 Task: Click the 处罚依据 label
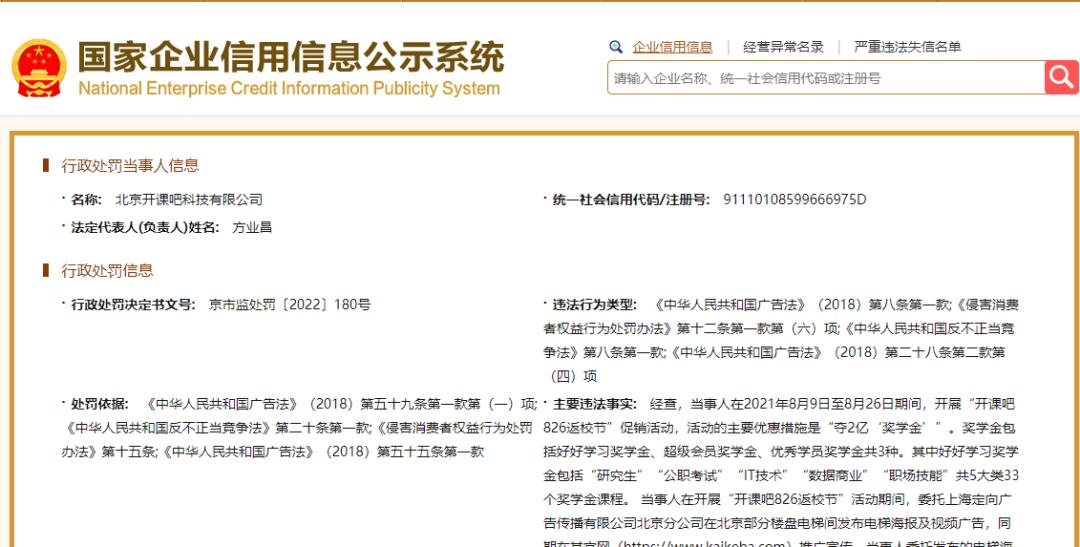click(x=100, y=403)
